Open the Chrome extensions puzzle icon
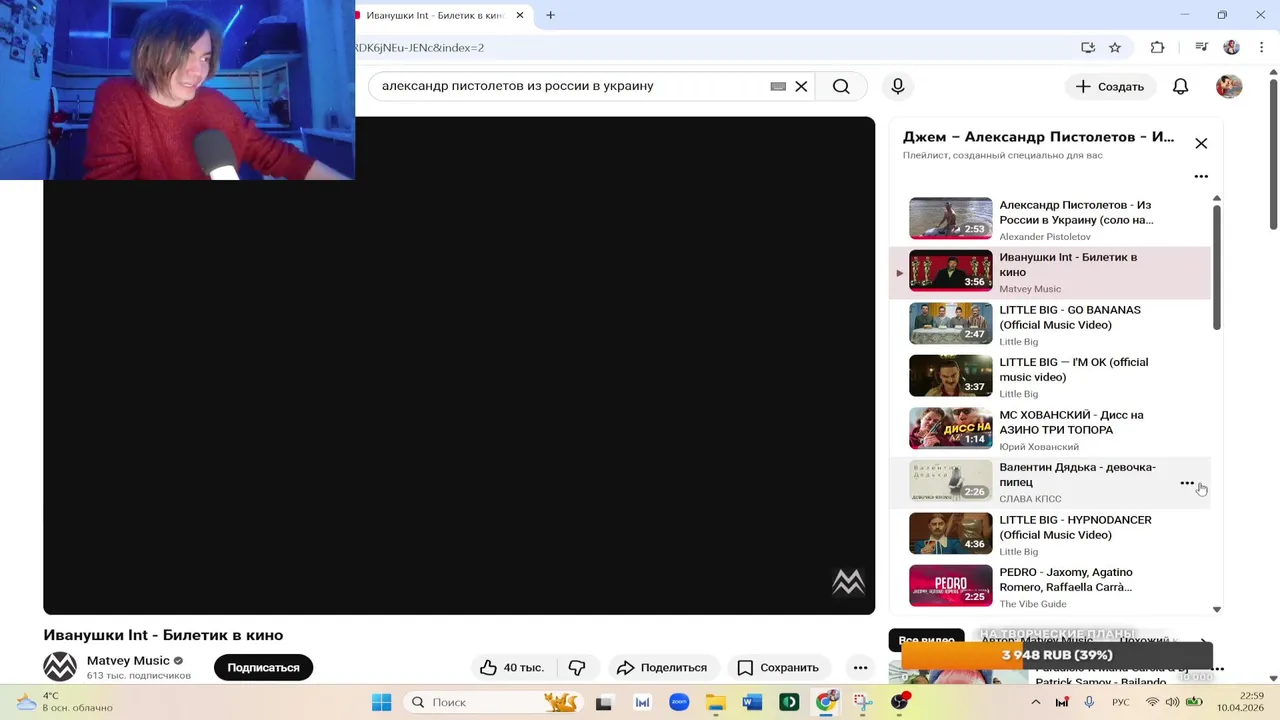 (1157, 47)
